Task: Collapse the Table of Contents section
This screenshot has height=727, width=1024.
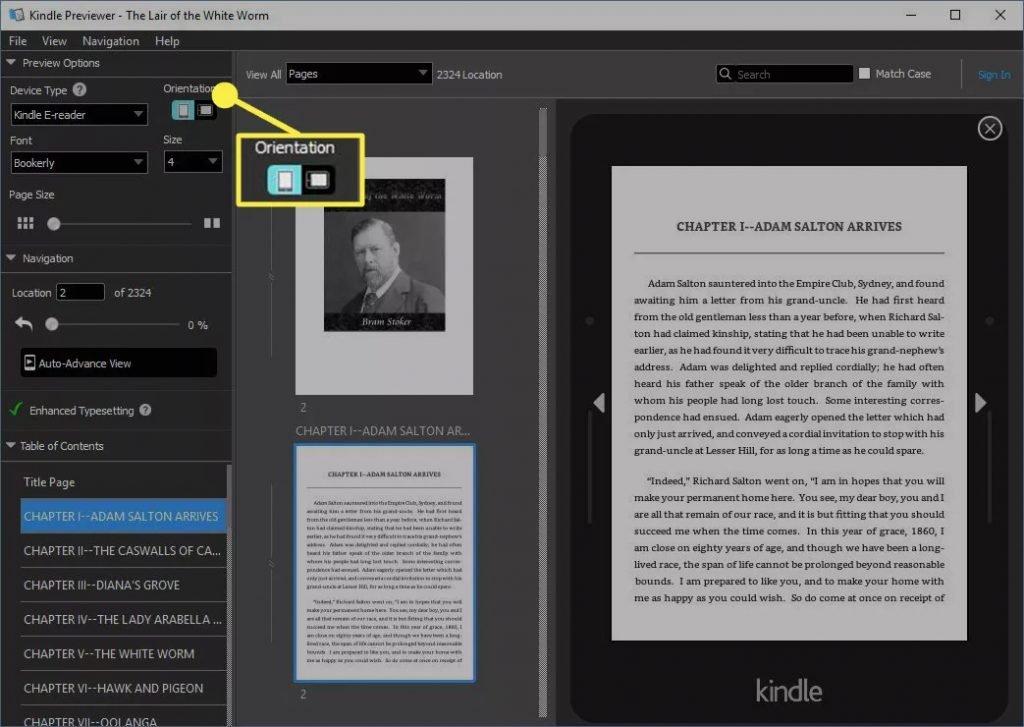Action: point(10,445)
